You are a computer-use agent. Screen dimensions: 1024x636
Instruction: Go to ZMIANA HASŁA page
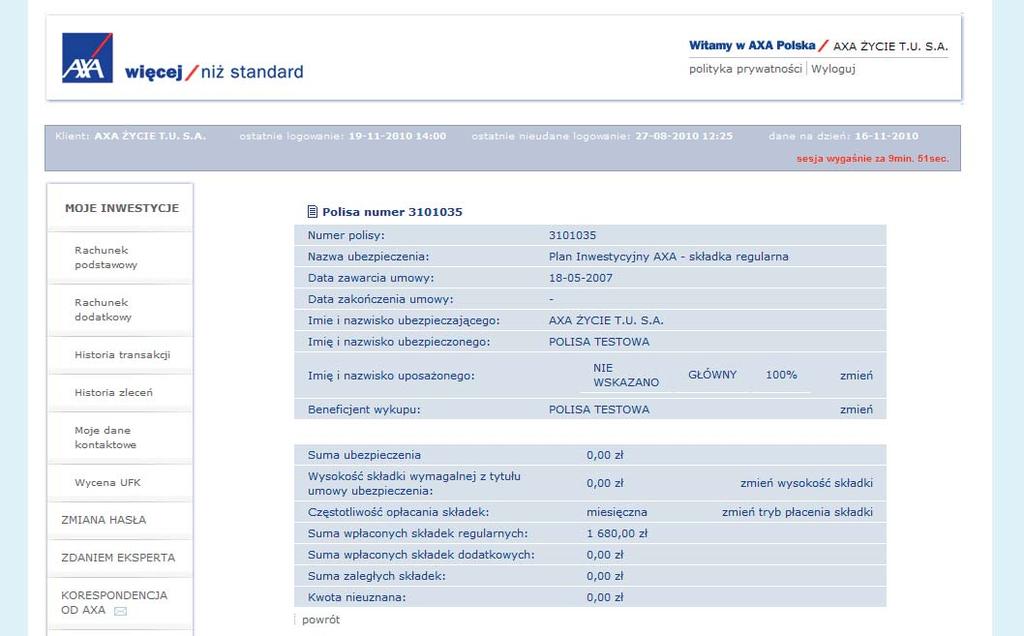(104, 520)
